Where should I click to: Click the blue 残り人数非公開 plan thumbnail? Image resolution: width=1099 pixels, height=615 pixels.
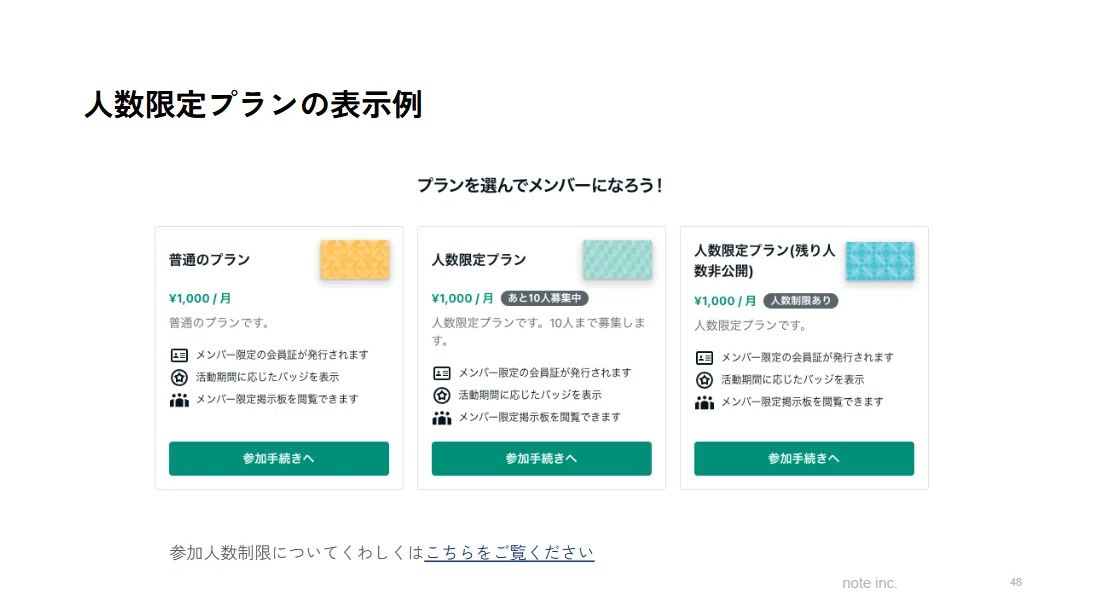pyautogui.click(x=880, y=261)
